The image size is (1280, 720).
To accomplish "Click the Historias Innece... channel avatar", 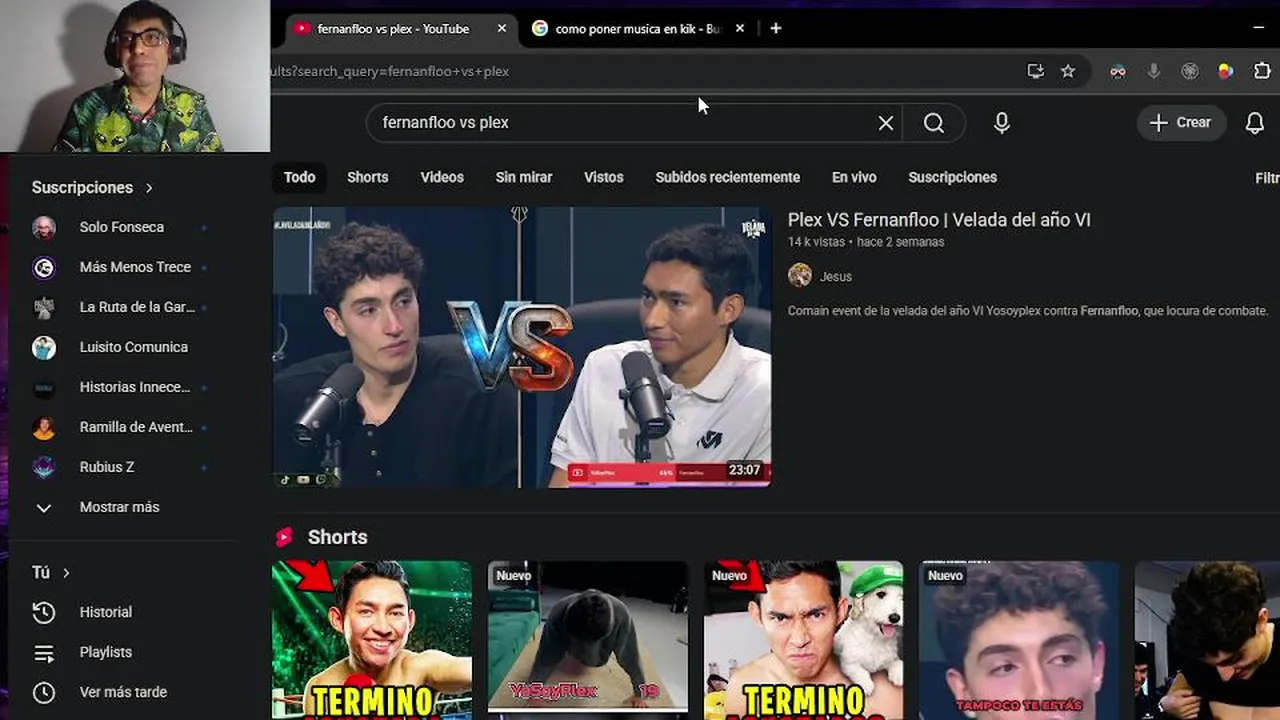I will coord(44,387).
